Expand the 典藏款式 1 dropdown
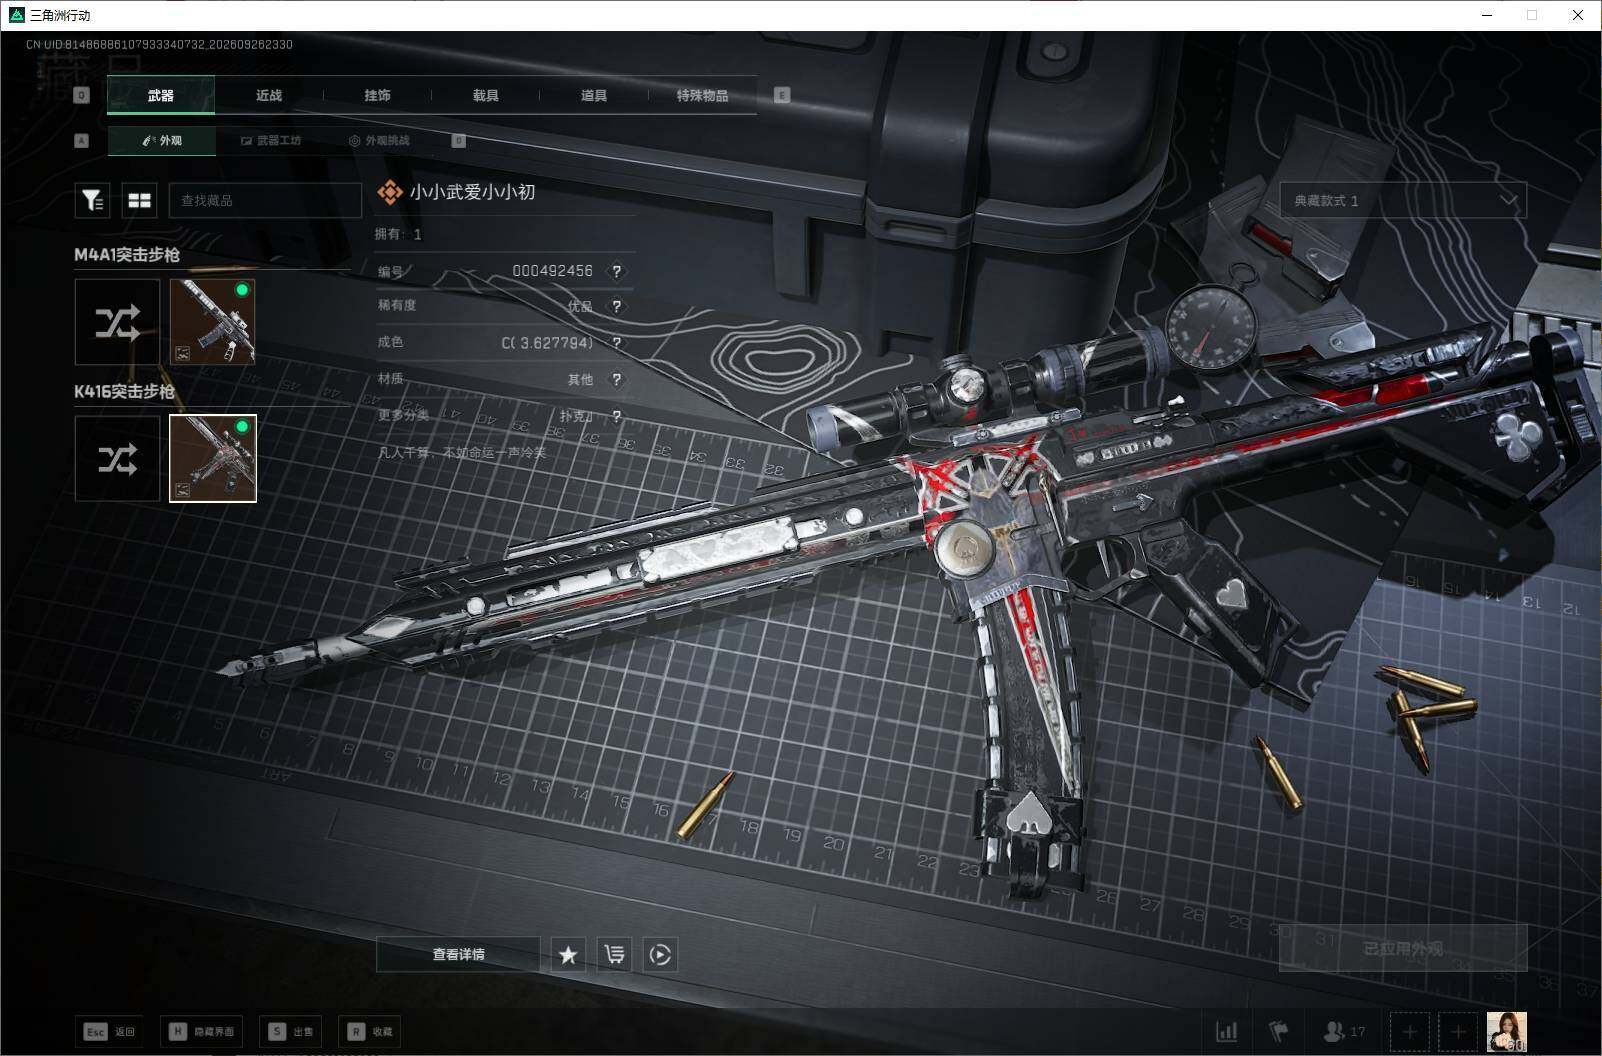The width and height of the screenshot is (1602, 1056). [1403, 201]
